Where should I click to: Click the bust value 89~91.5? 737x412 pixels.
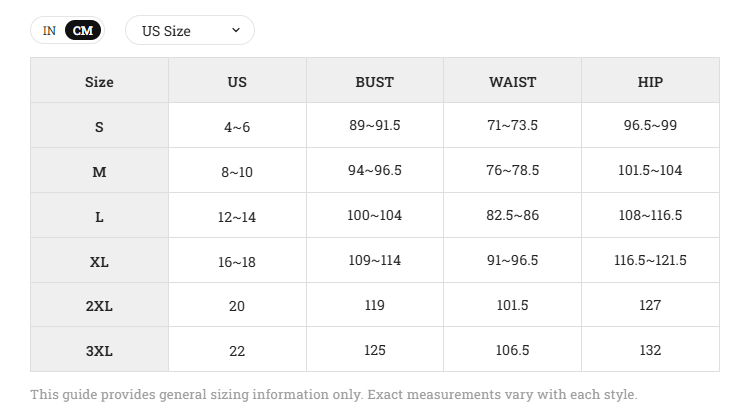pyautogui.click(x=375, y=125)
